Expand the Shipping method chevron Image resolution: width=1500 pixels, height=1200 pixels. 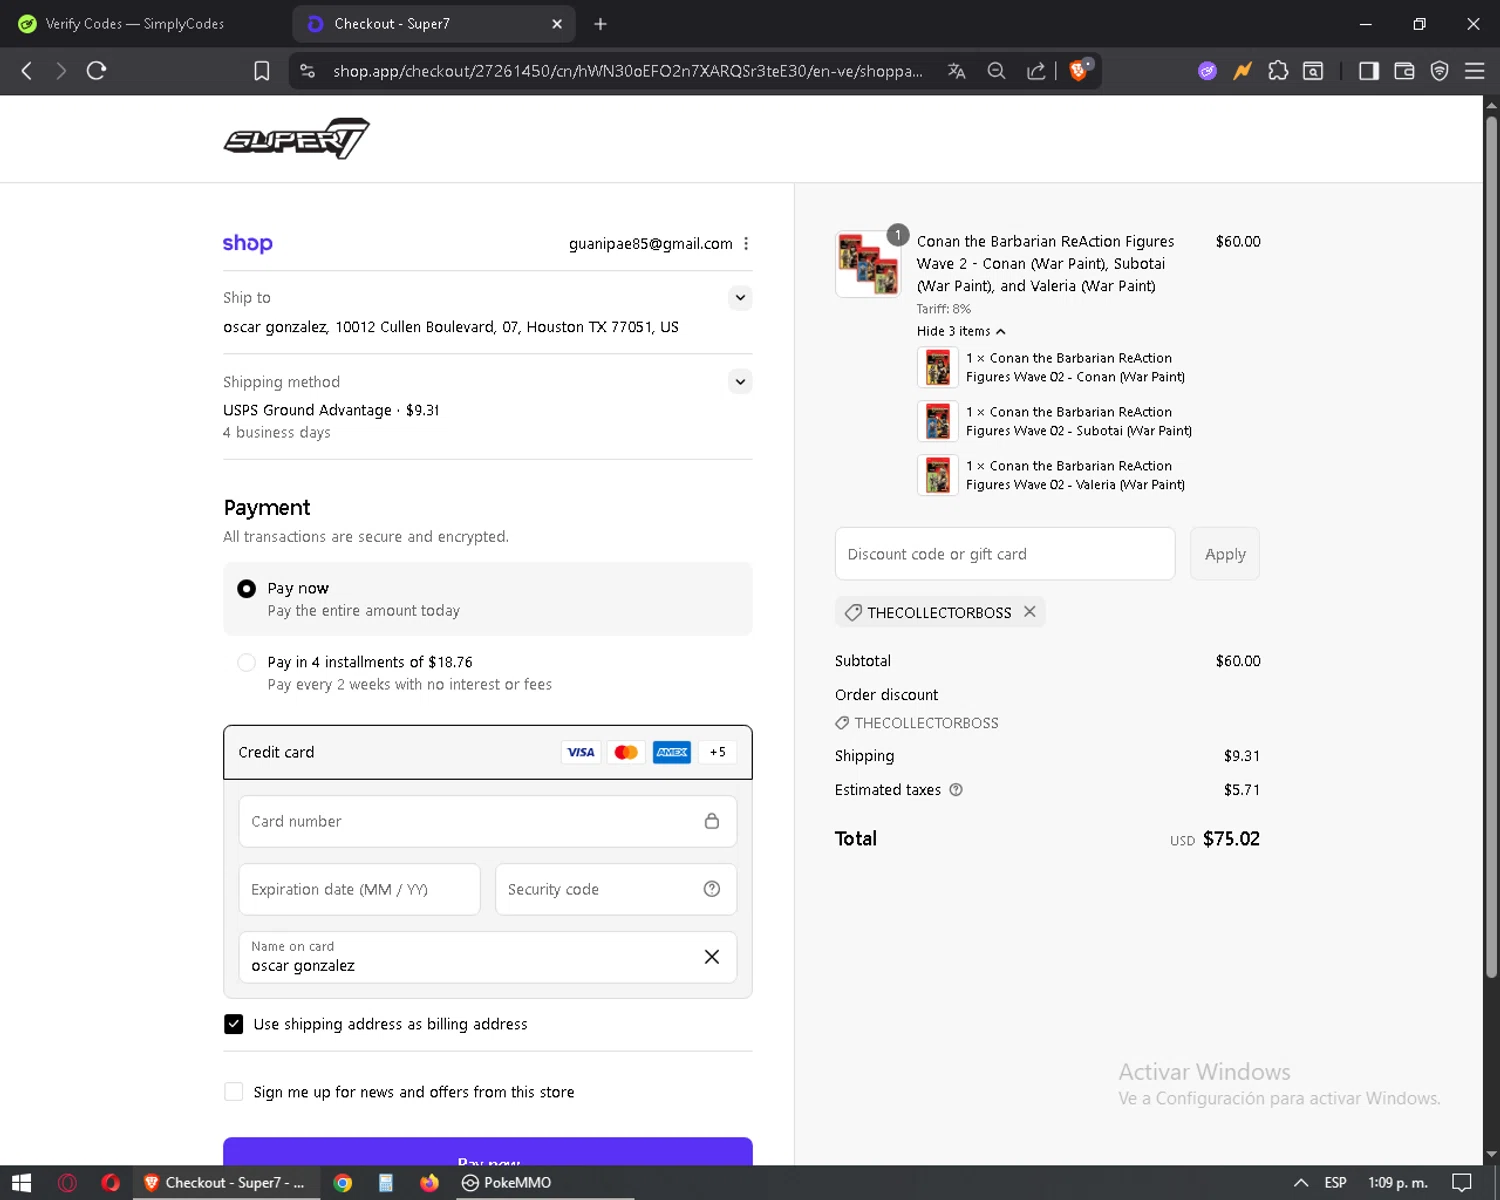tap(740, 381)
